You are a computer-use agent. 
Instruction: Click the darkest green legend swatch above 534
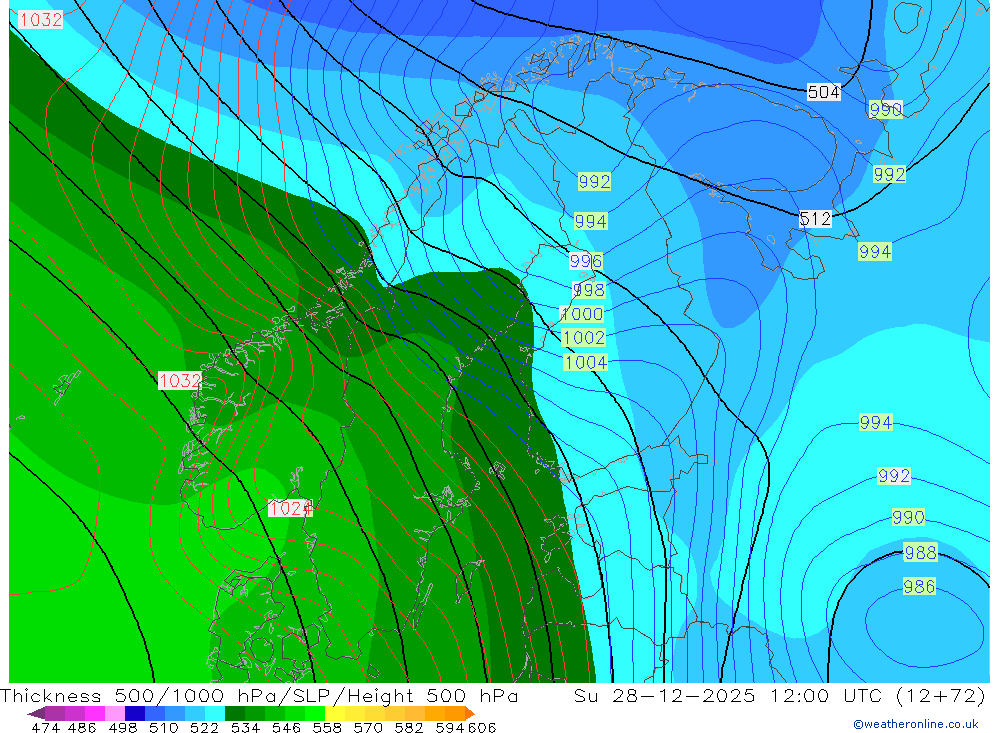coord(235,713)
